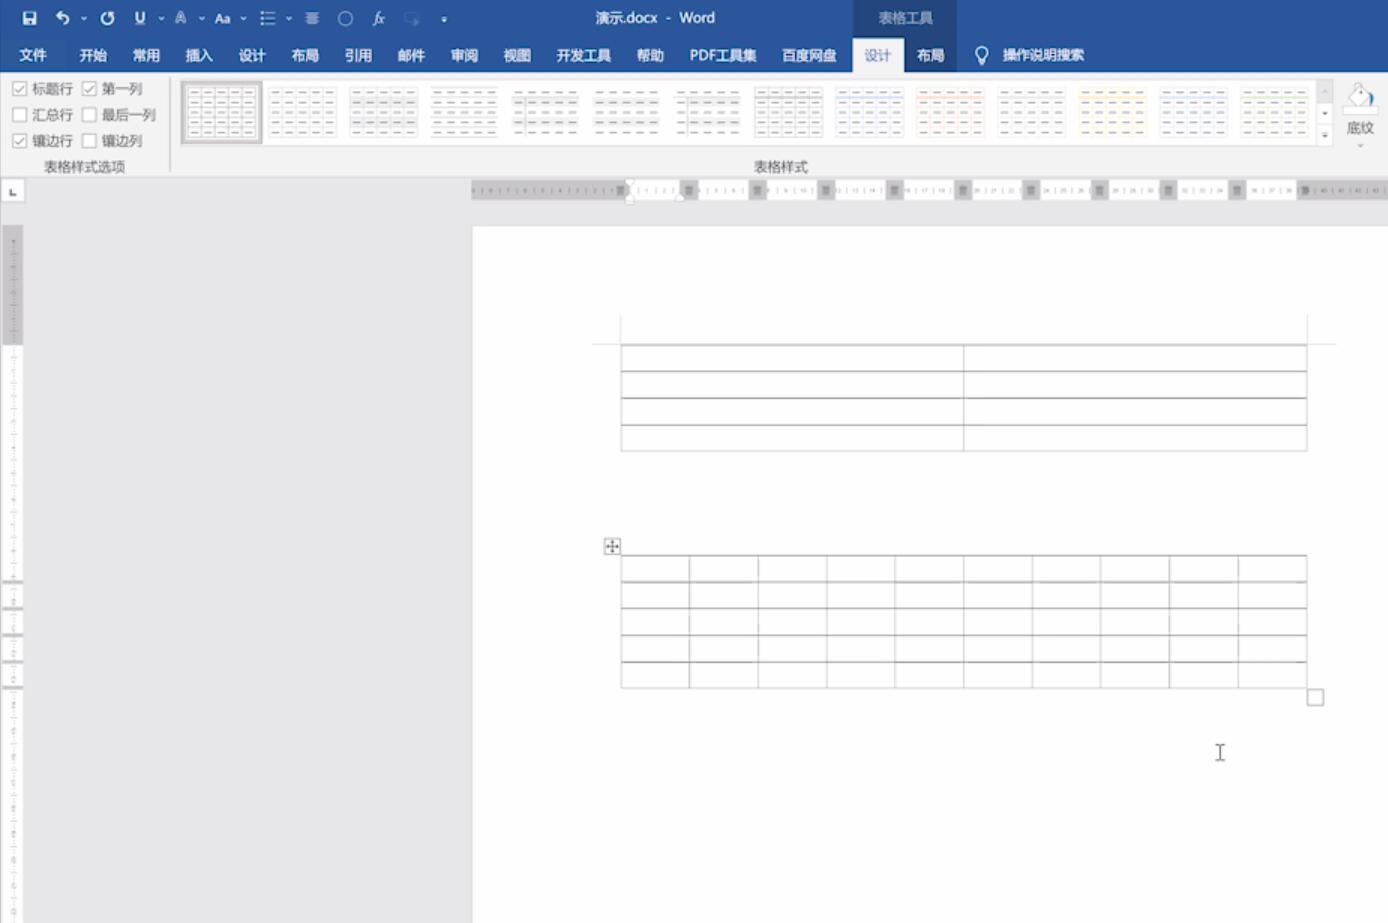This screenshot has height=923, width=1388.
Task: Switch to the 开发工具 tab
Action: (x=584, y=55)
